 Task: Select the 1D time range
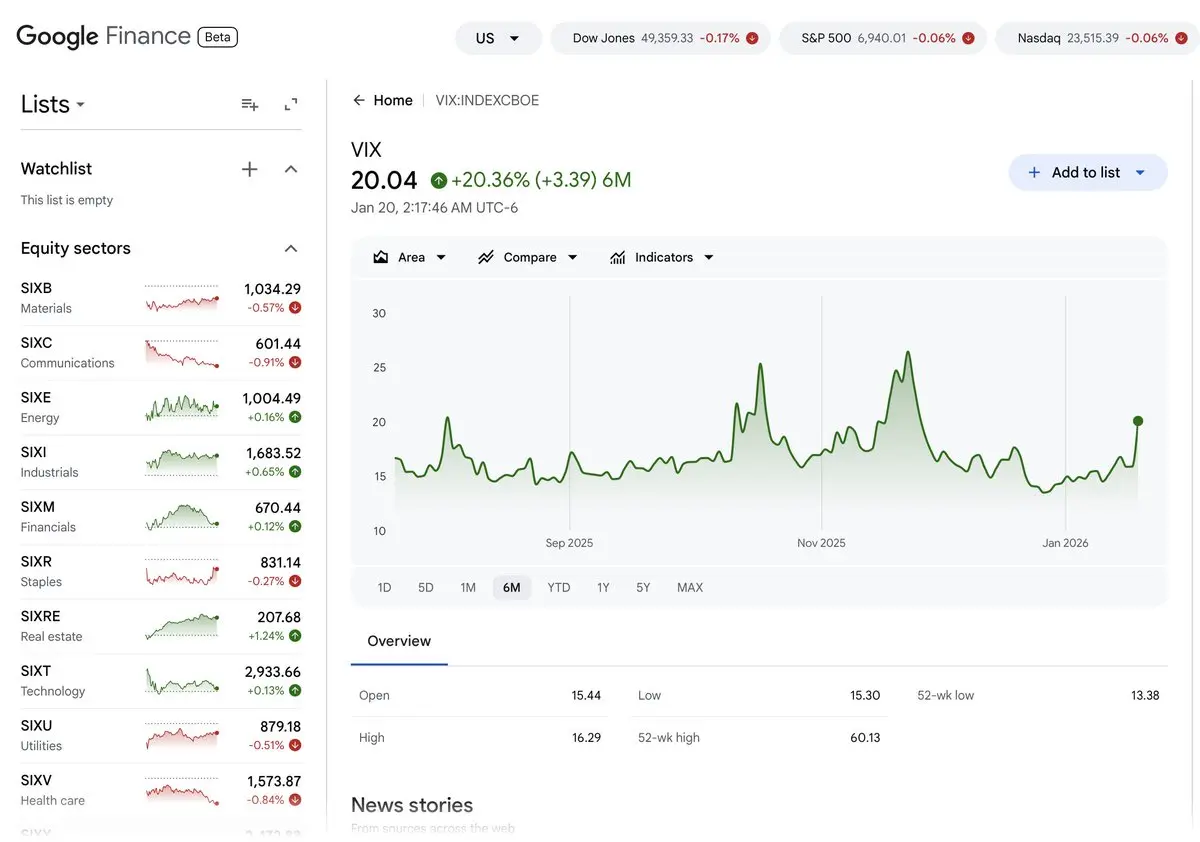pyautogui.click(x=384, y=587)
